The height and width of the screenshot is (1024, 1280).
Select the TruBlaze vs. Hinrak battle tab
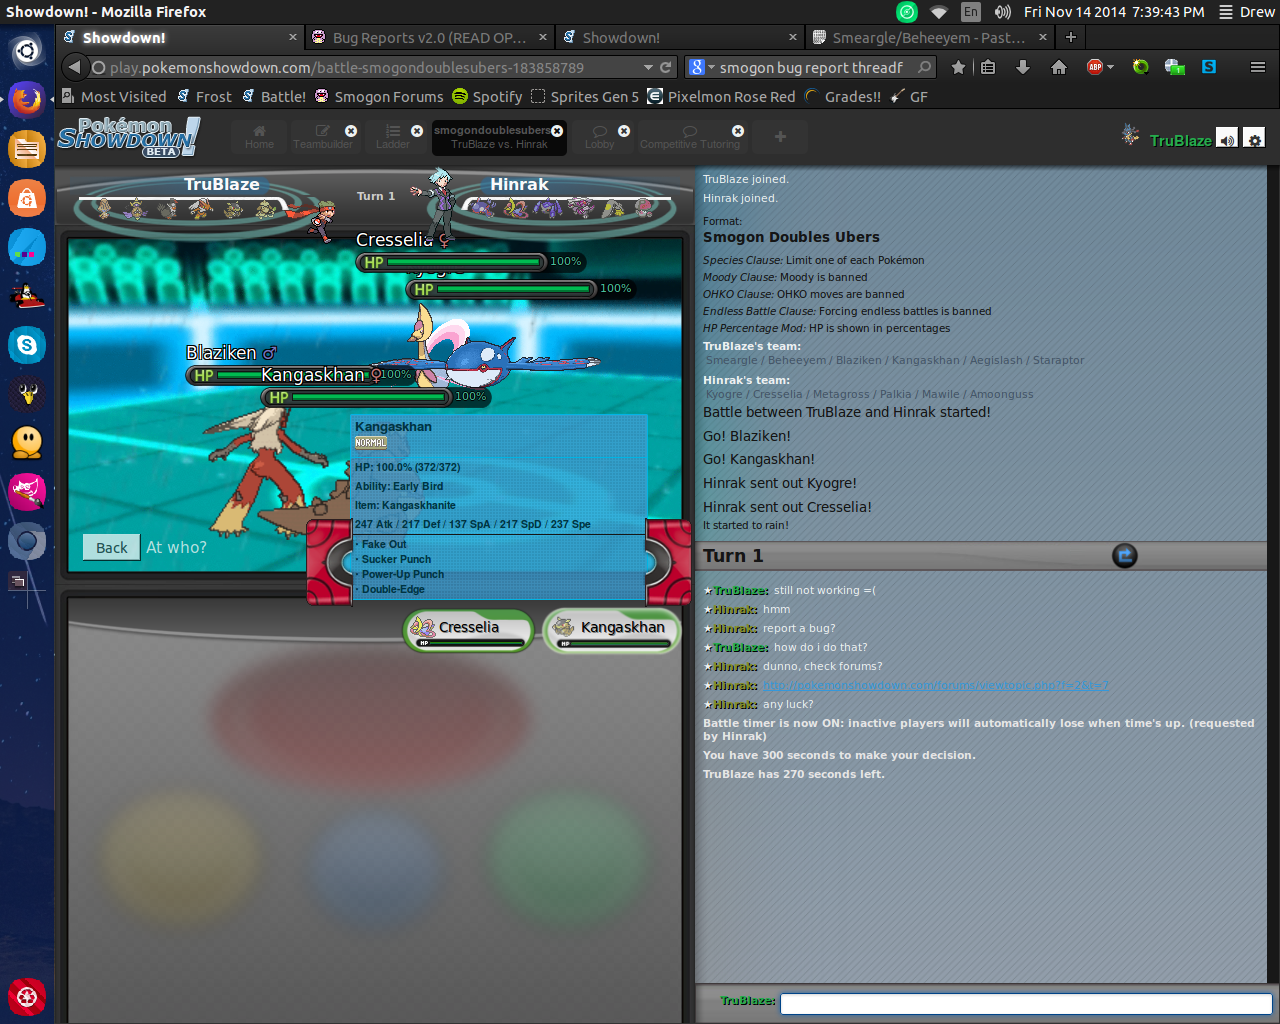coord(499,137)
